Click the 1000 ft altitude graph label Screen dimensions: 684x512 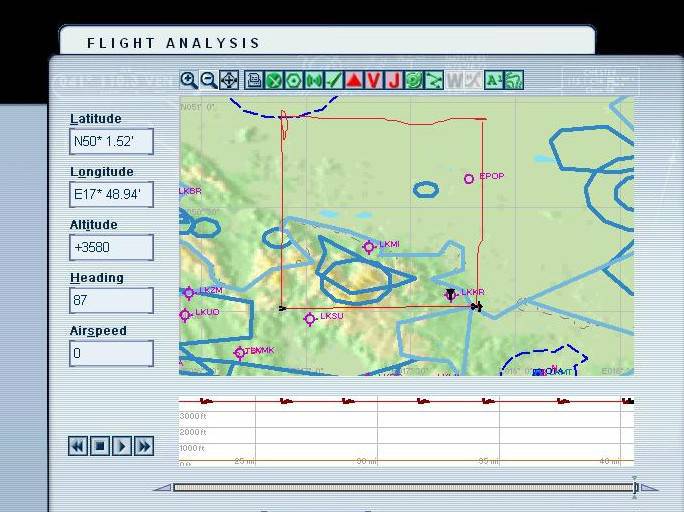click(x=192, y=448)
